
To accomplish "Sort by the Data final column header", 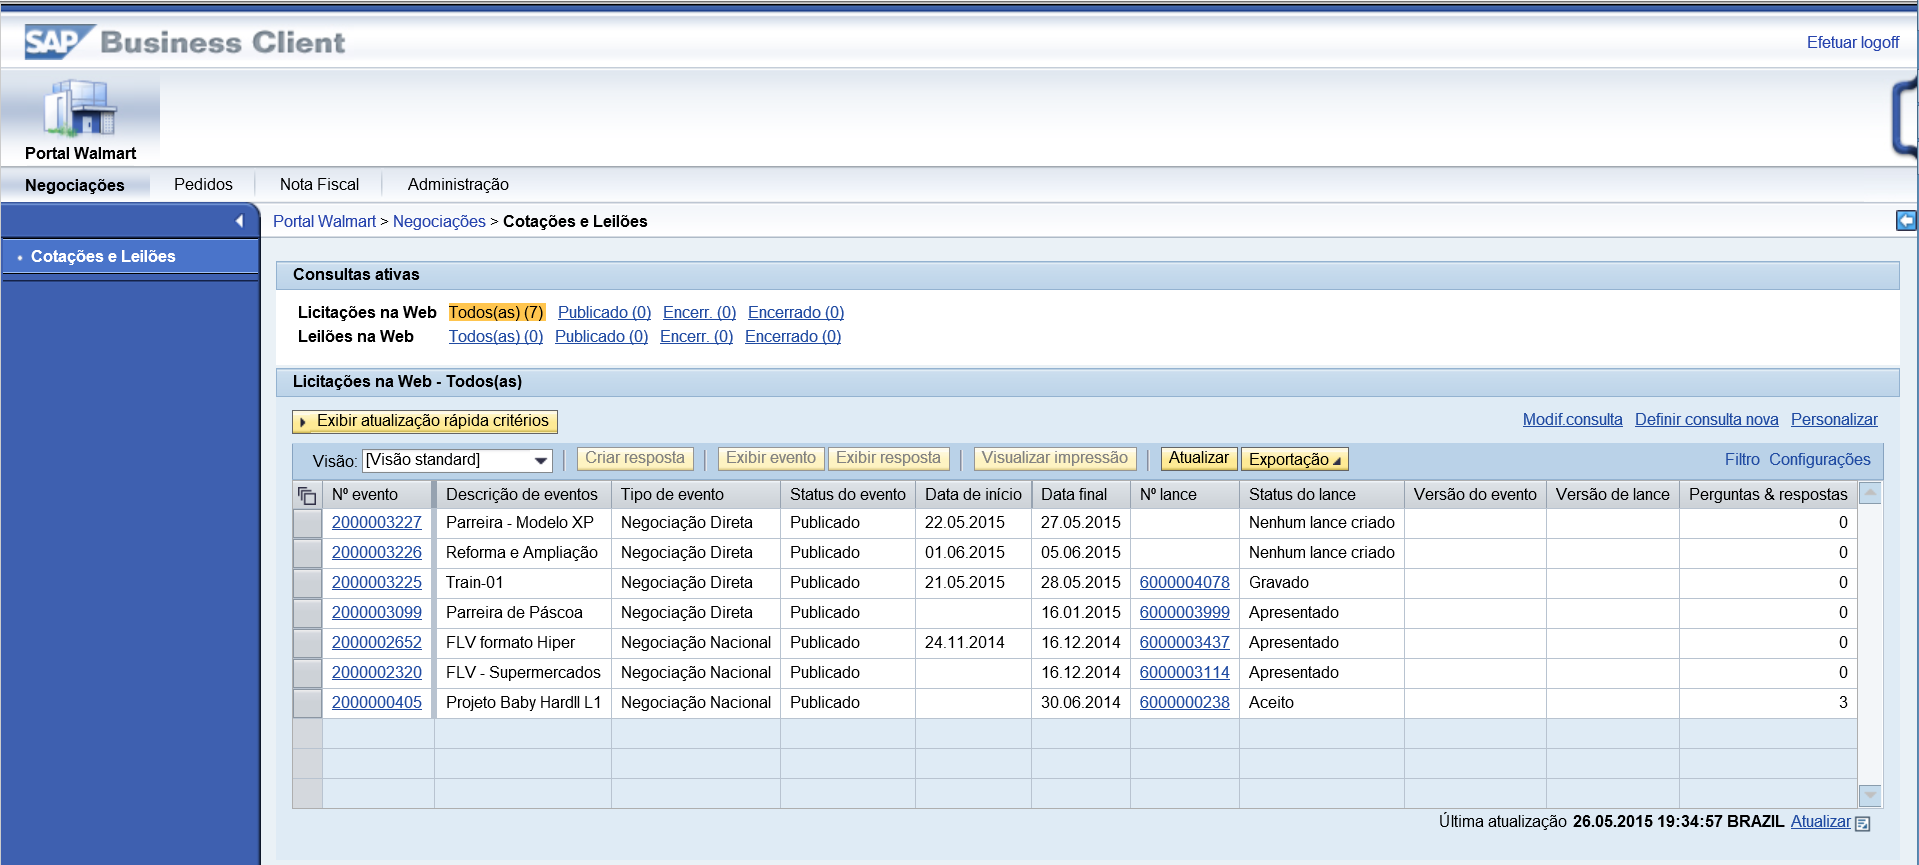I will click(x=1081, y=494).
